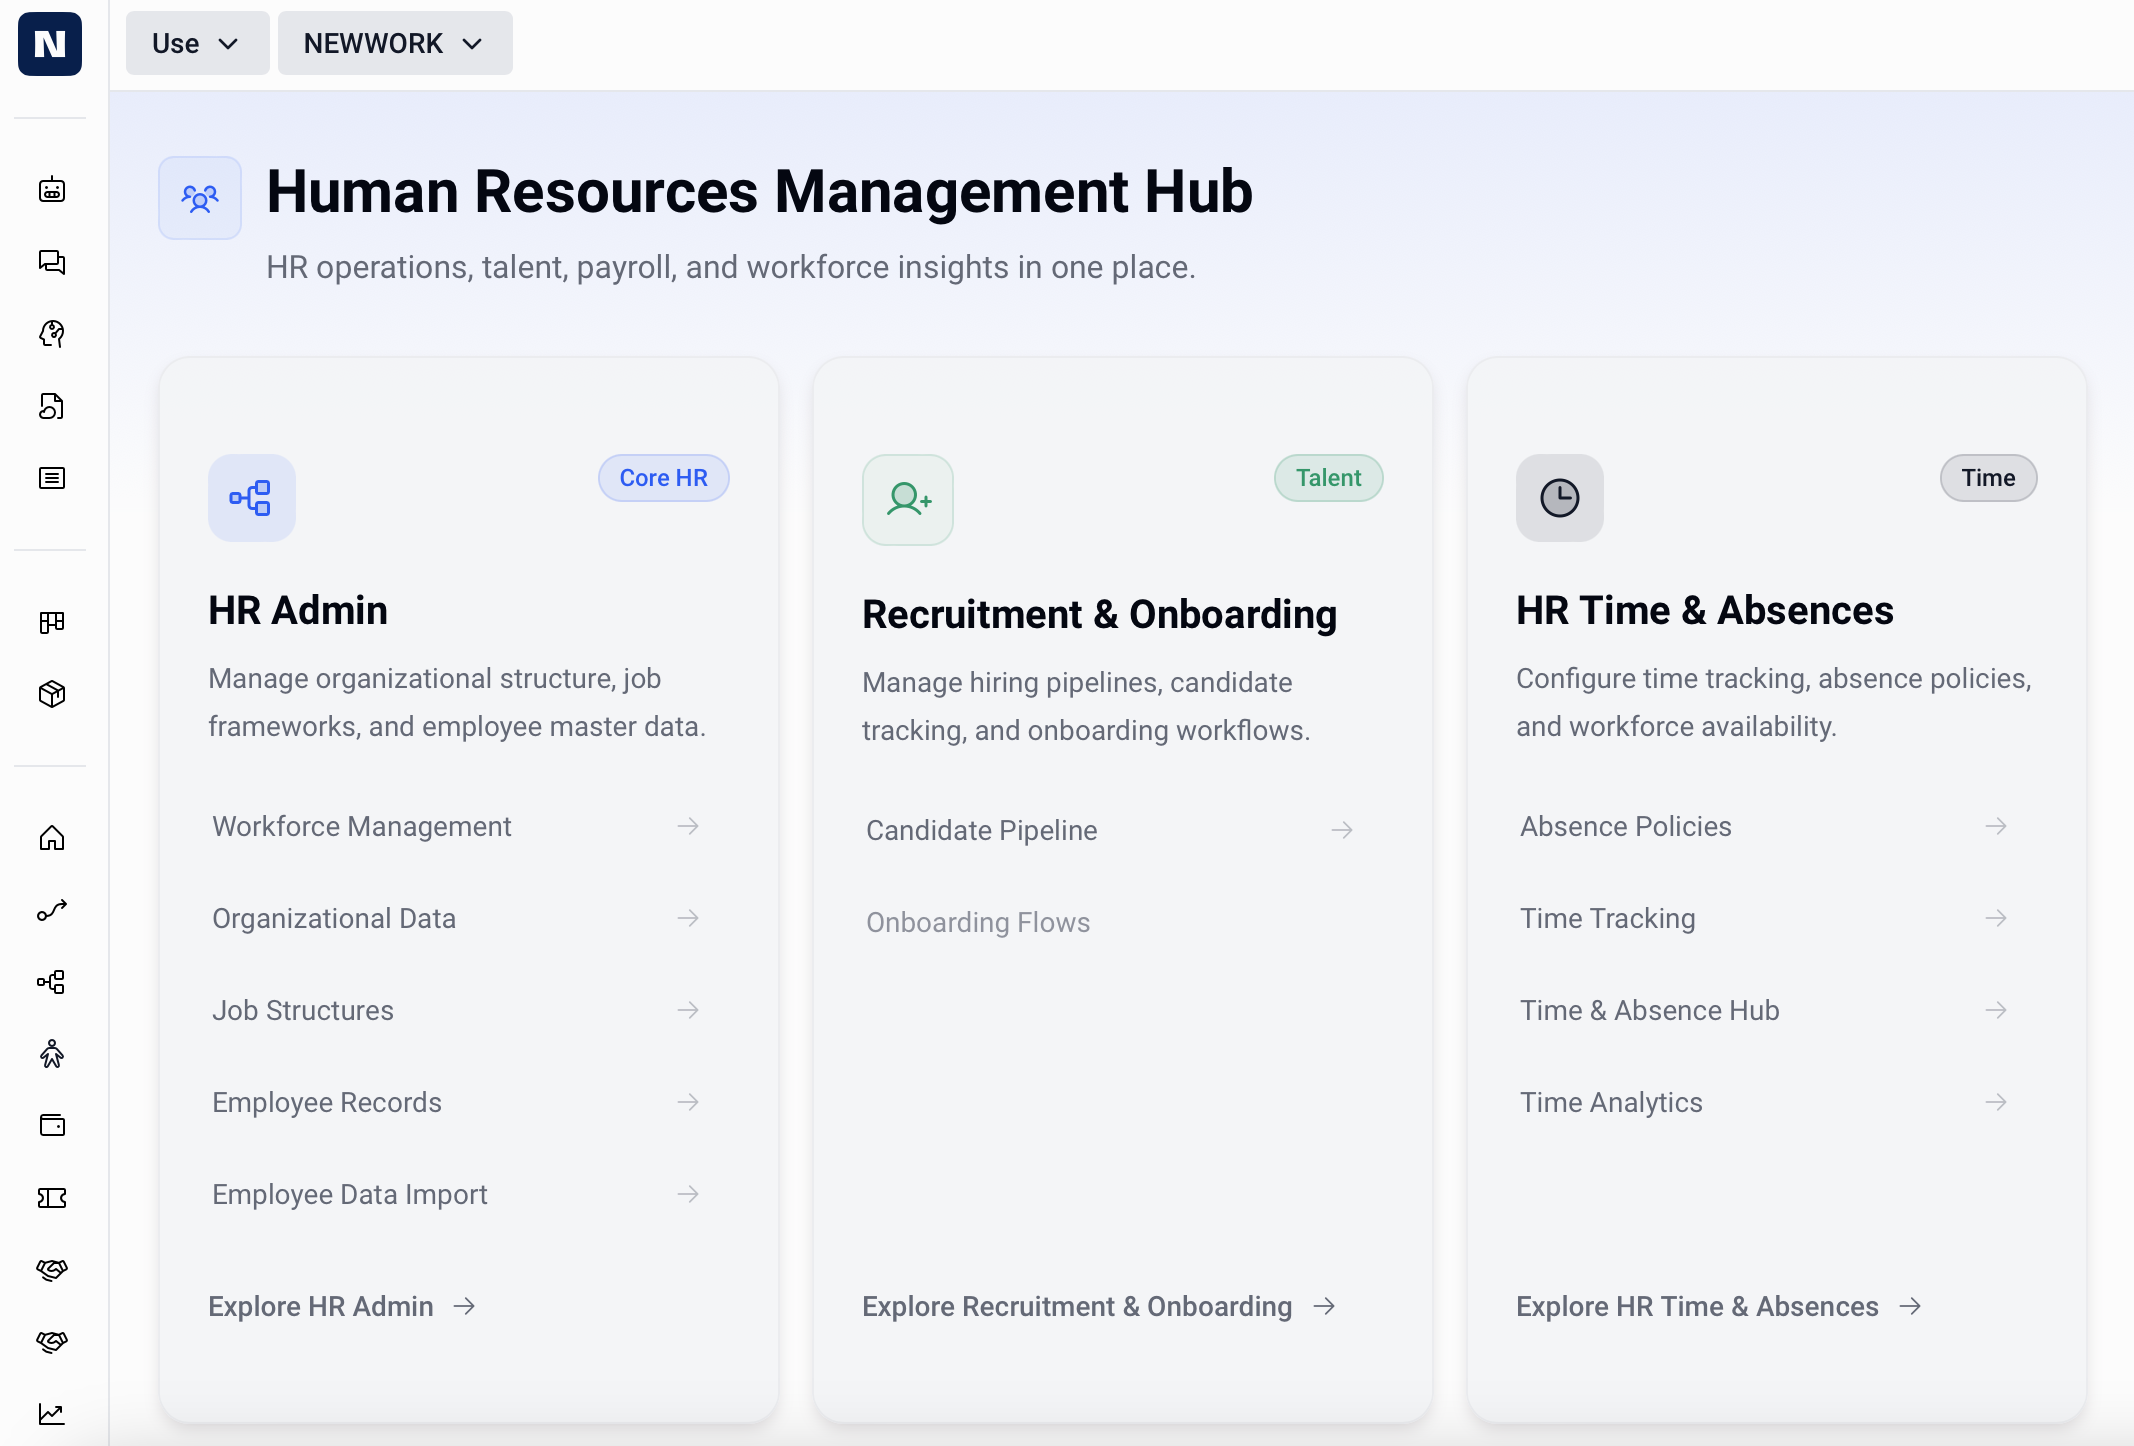Click the Core HR badge
The width and height of the screenshot is (2134, 1446).
click(x=664, y=478)
